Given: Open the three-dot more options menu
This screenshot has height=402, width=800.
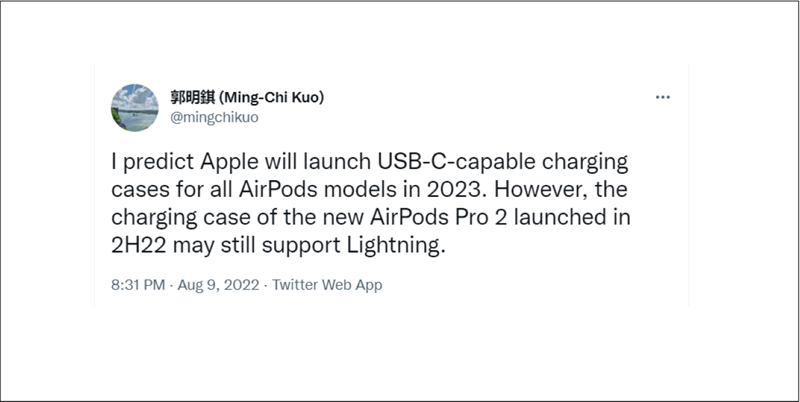Looking at the screenshot, I should point(662,97).
